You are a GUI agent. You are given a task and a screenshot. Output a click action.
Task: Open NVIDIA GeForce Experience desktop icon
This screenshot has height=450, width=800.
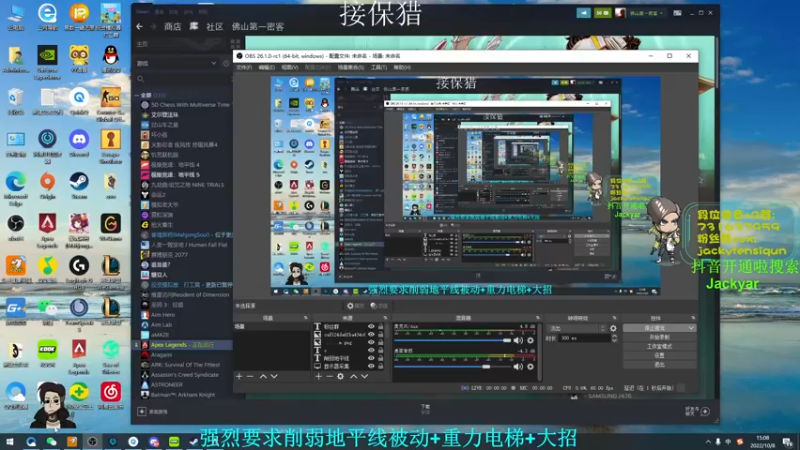coord(47,62)
